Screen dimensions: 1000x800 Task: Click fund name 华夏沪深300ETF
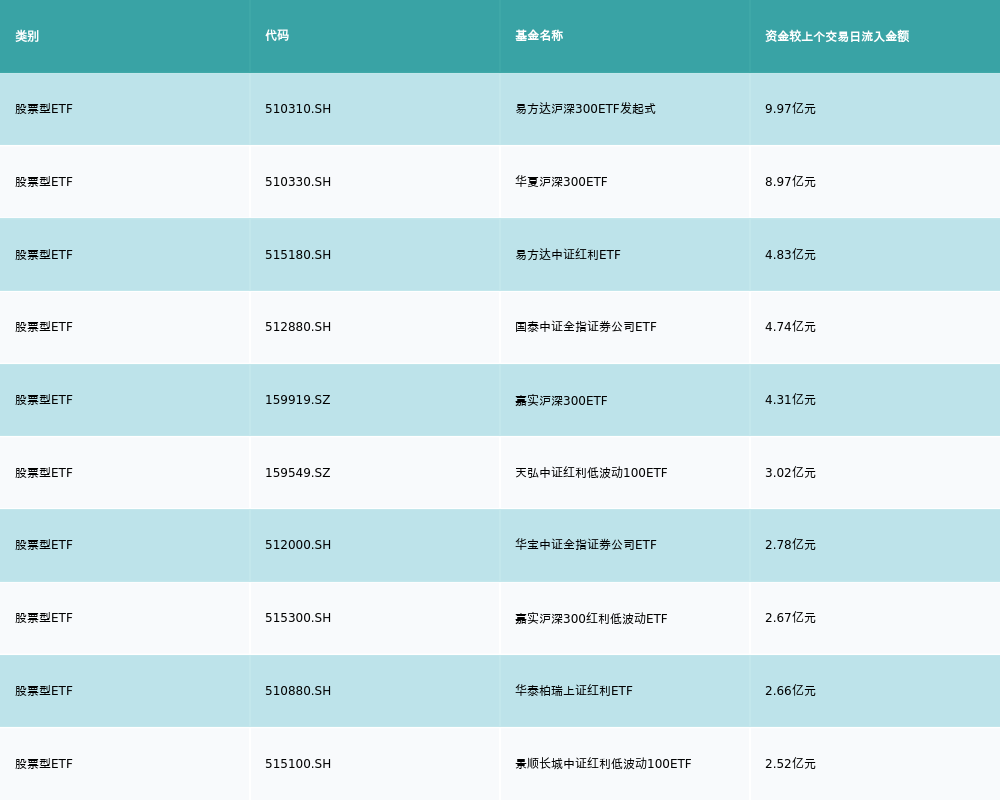[x=561, y=182]
